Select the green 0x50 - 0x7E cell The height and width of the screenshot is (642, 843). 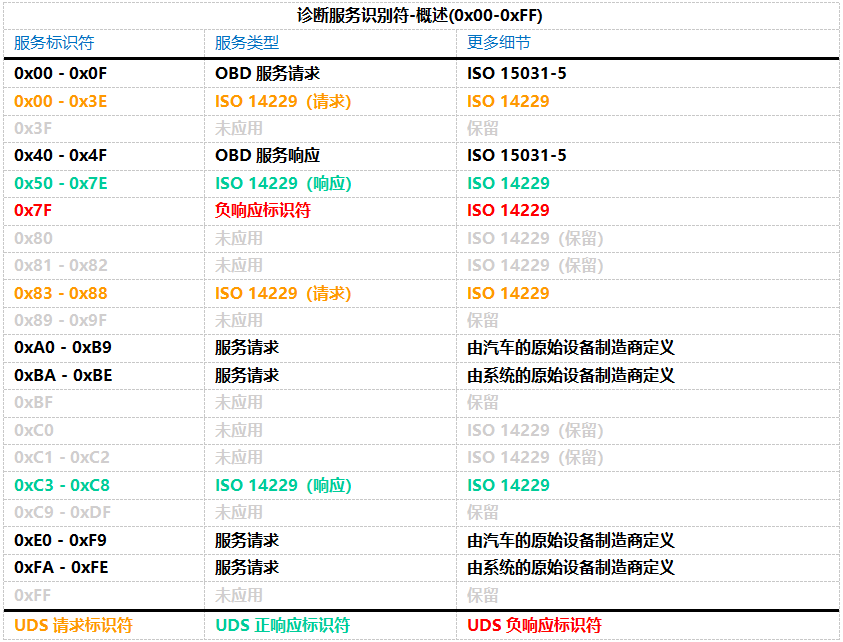coord(60,183)
